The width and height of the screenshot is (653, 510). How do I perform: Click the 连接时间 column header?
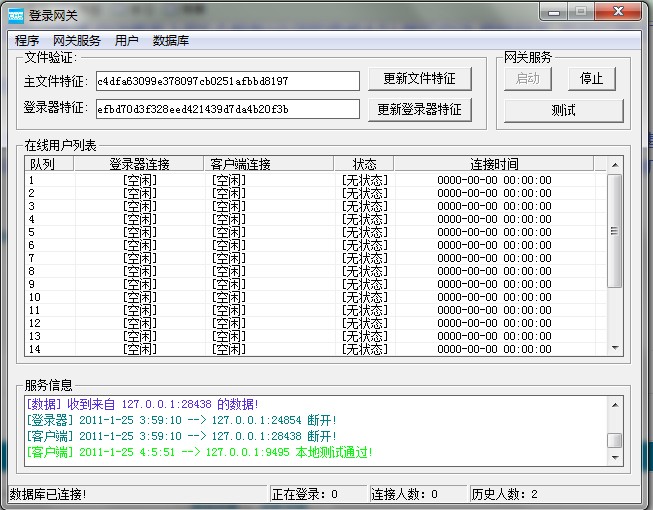click(x=494, y=164)
